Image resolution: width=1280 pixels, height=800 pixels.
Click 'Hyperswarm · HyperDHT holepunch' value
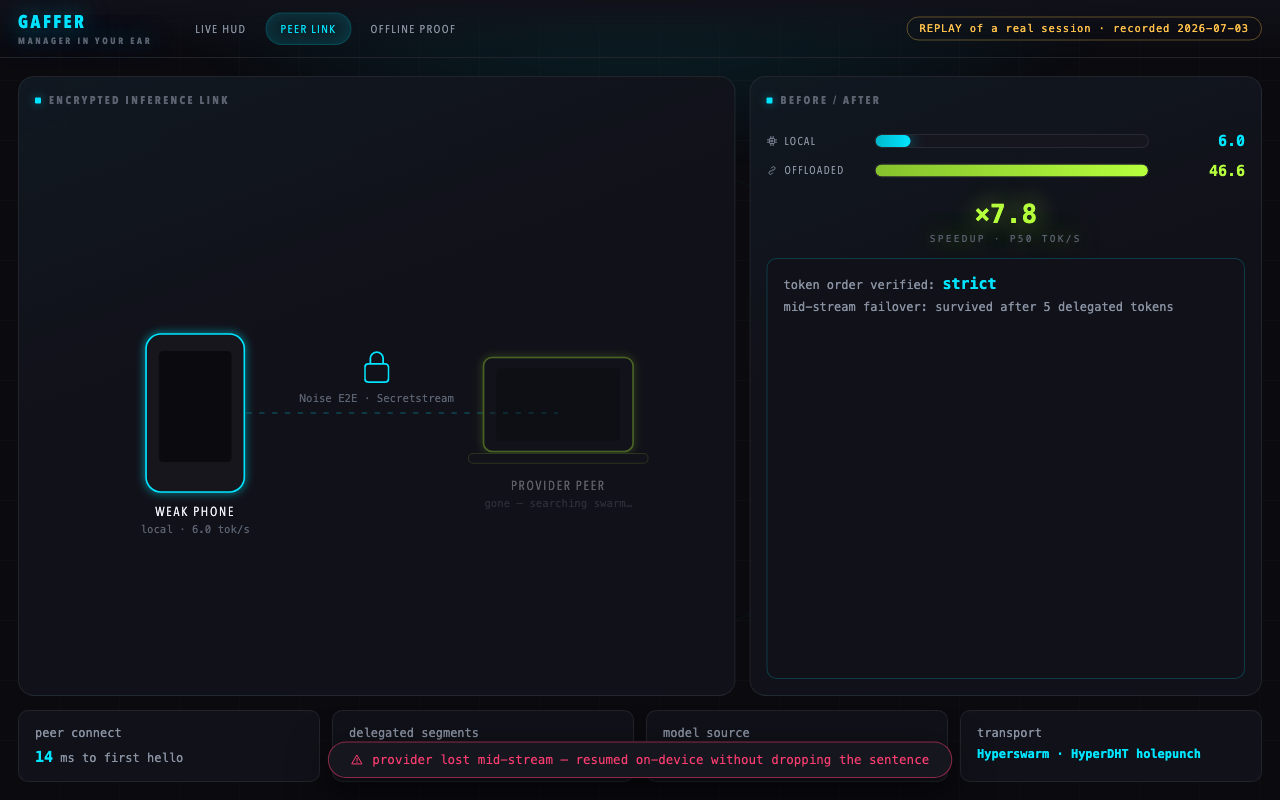[x=1089, y=754]
